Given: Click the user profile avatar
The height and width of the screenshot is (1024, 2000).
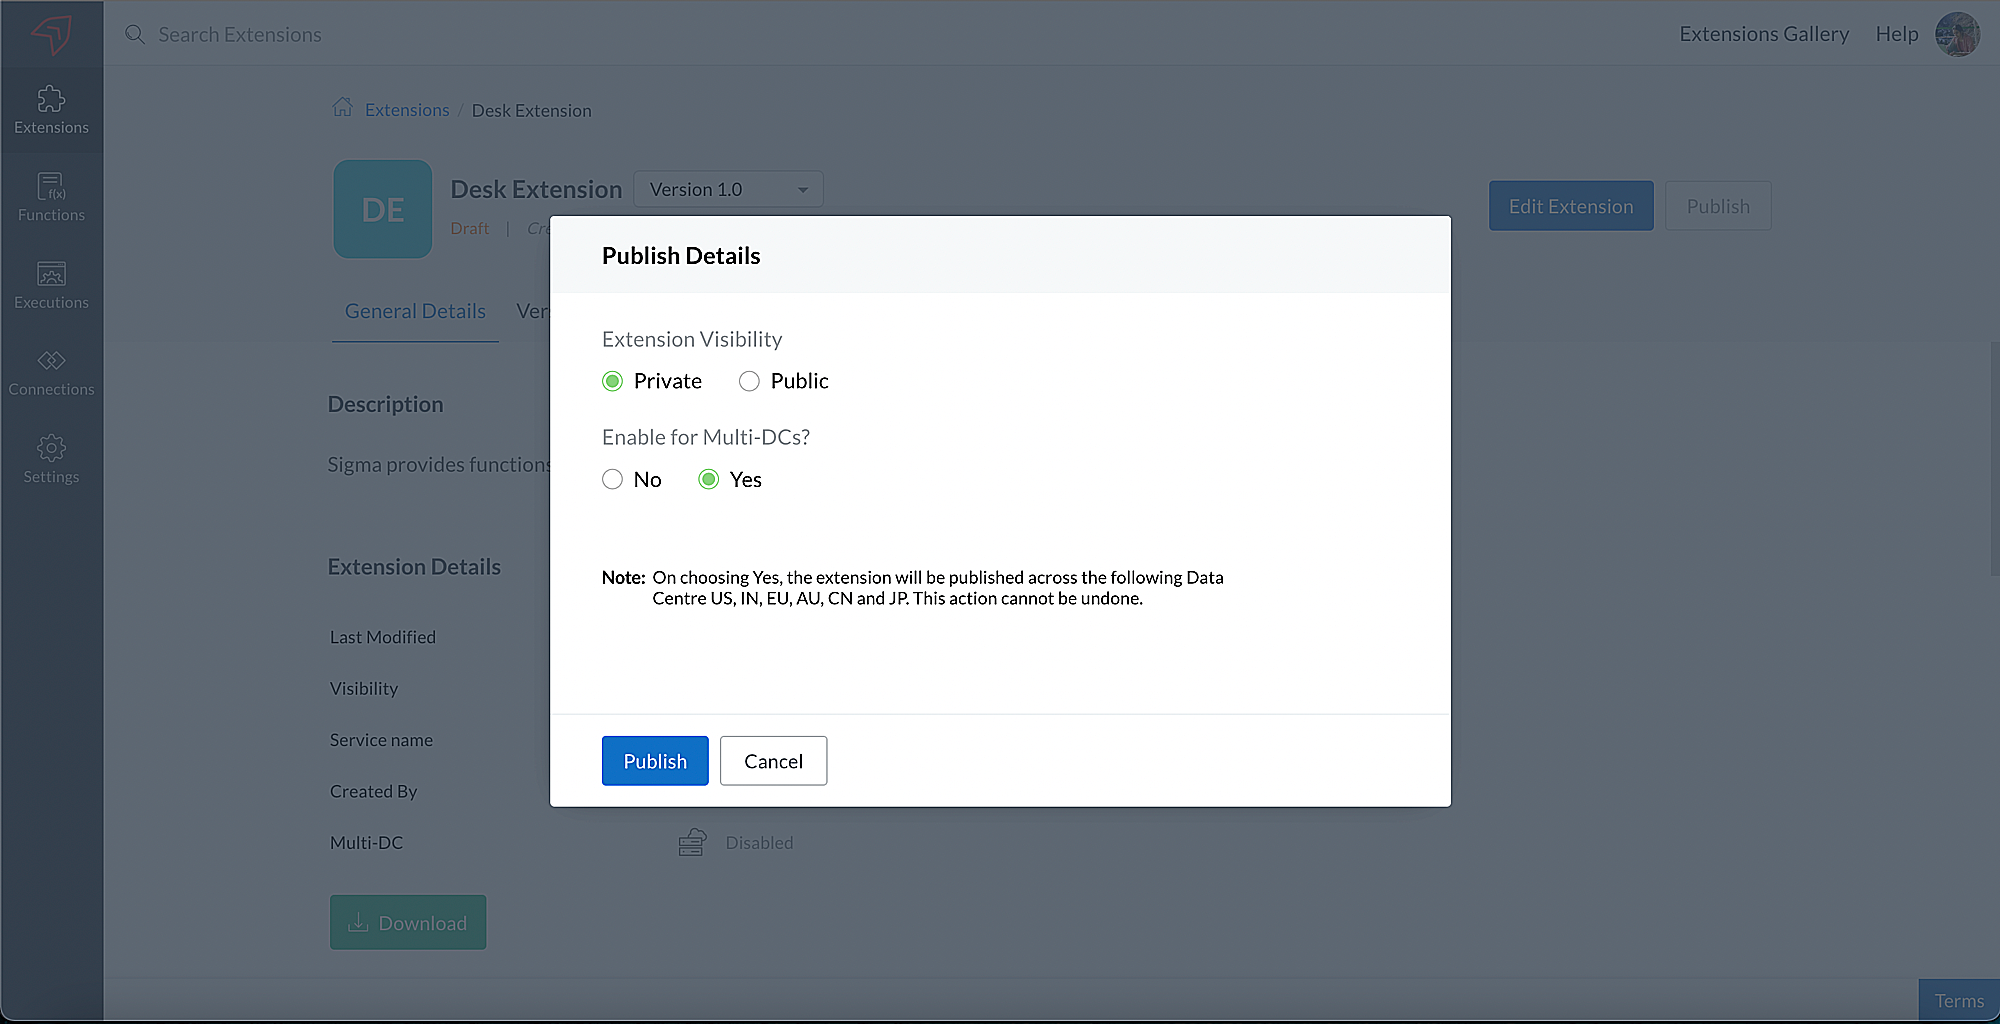Looking at the screenshot, I should 1957,34.
